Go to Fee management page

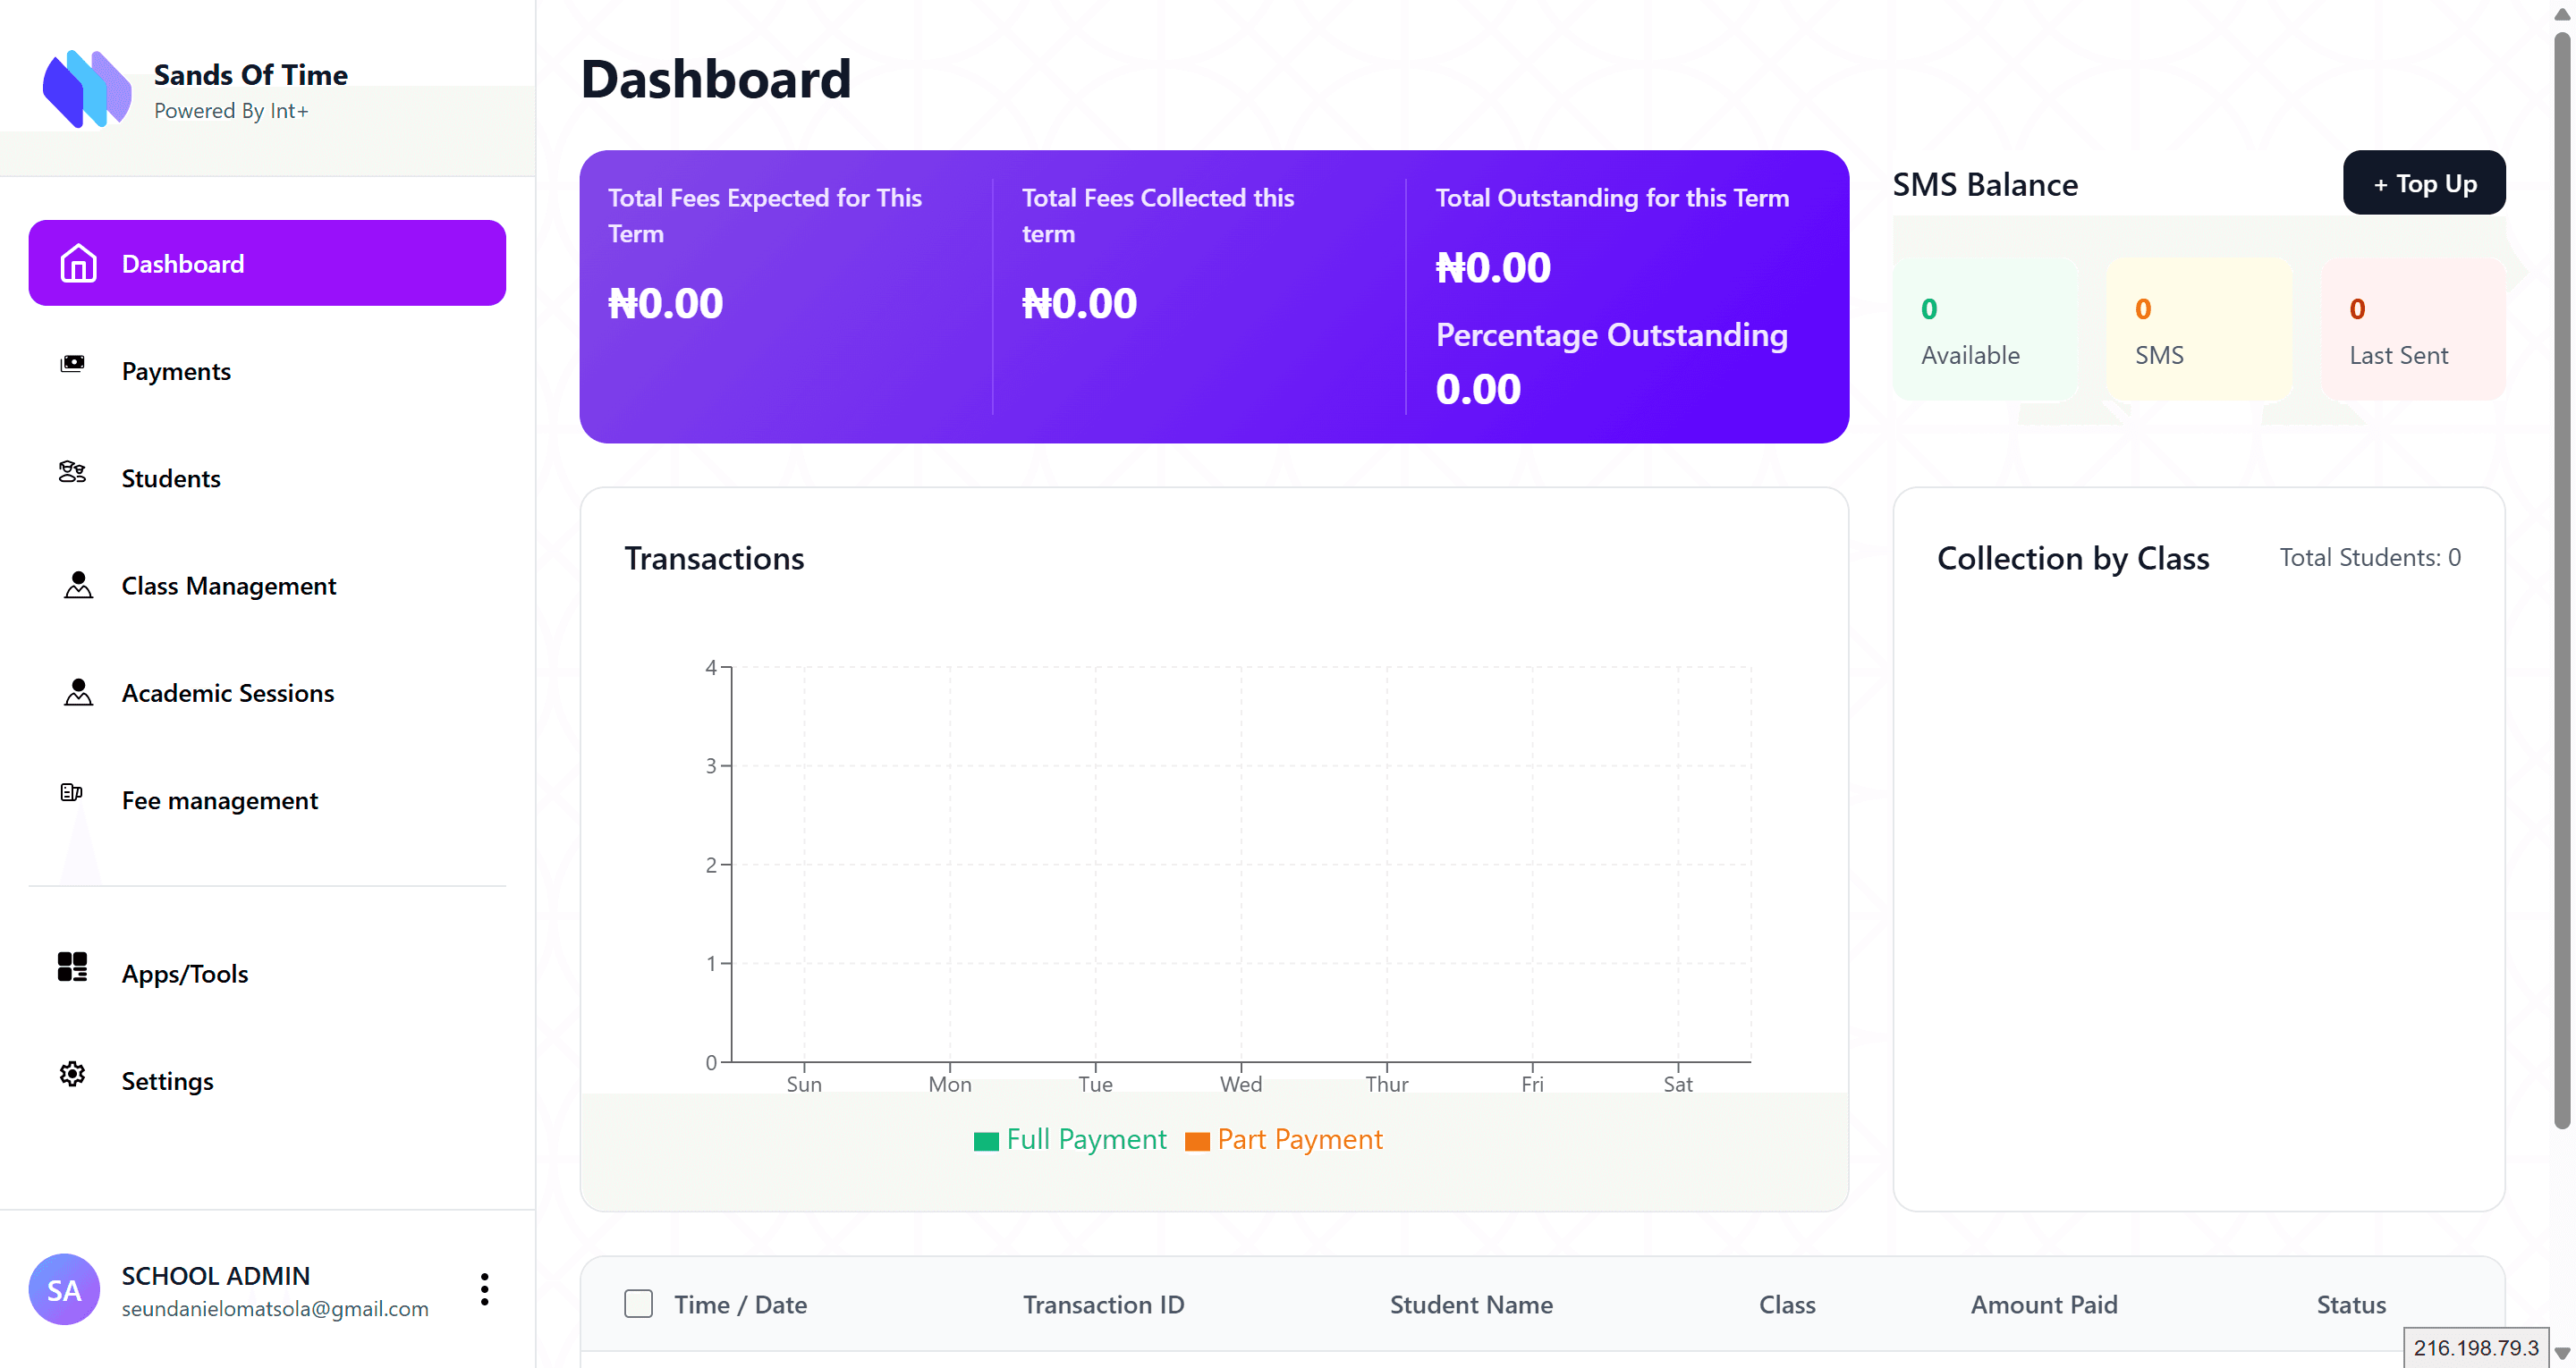219,800
